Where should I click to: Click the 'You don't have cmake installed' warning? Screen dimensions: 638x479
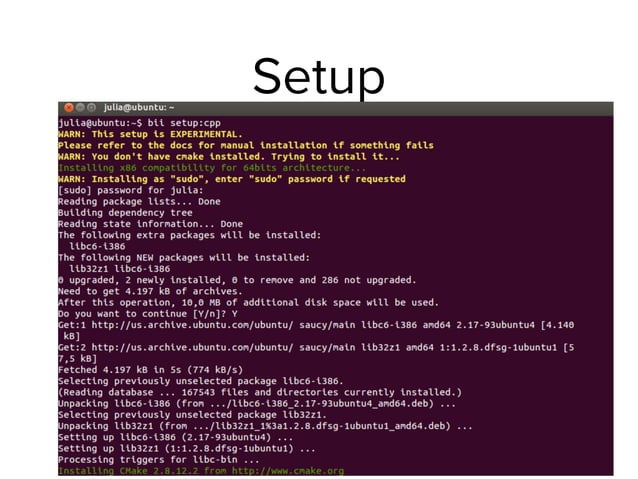(229, 157)
